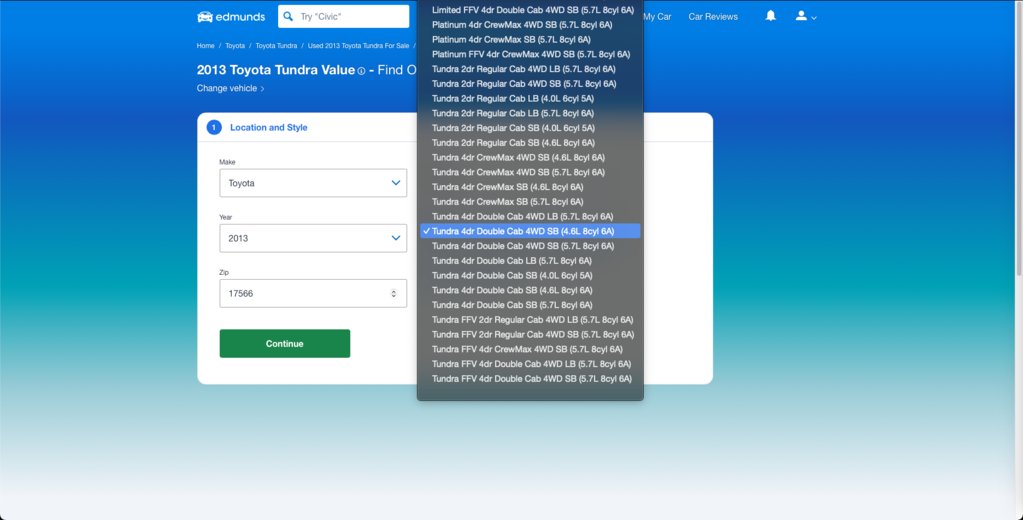Open the My Car nav item
The image size is (1023, 520).
click(657, 17)
